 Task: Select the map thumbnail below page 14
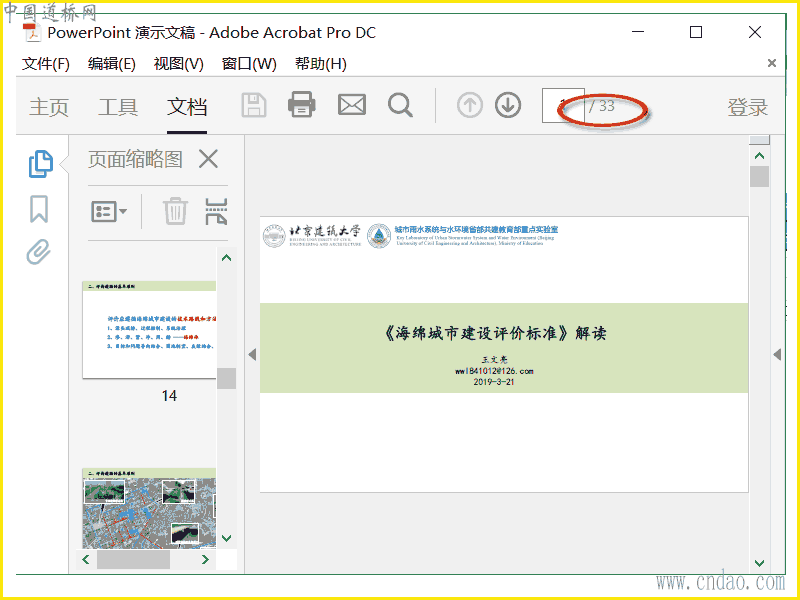click(149, 508)
